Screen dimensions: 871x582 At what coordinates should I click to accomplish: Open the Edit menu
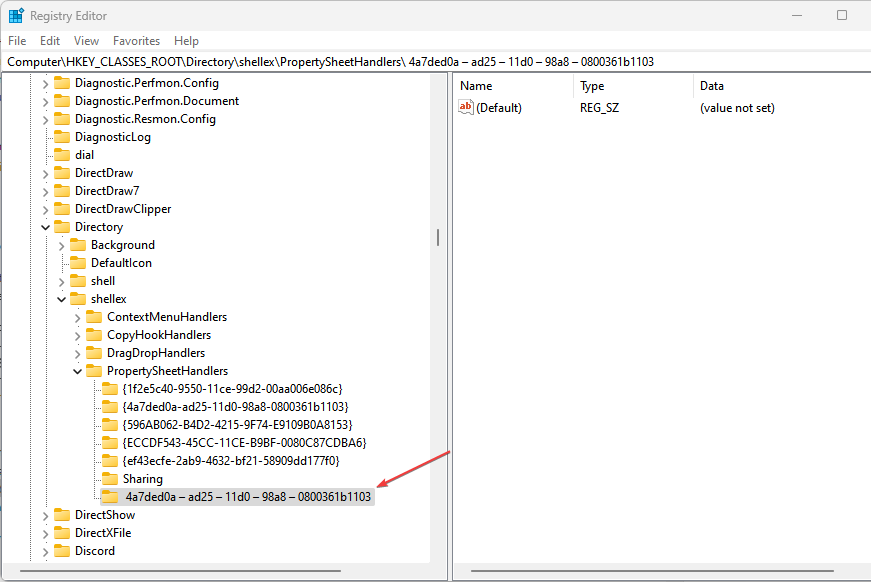[x=49, y=41]
